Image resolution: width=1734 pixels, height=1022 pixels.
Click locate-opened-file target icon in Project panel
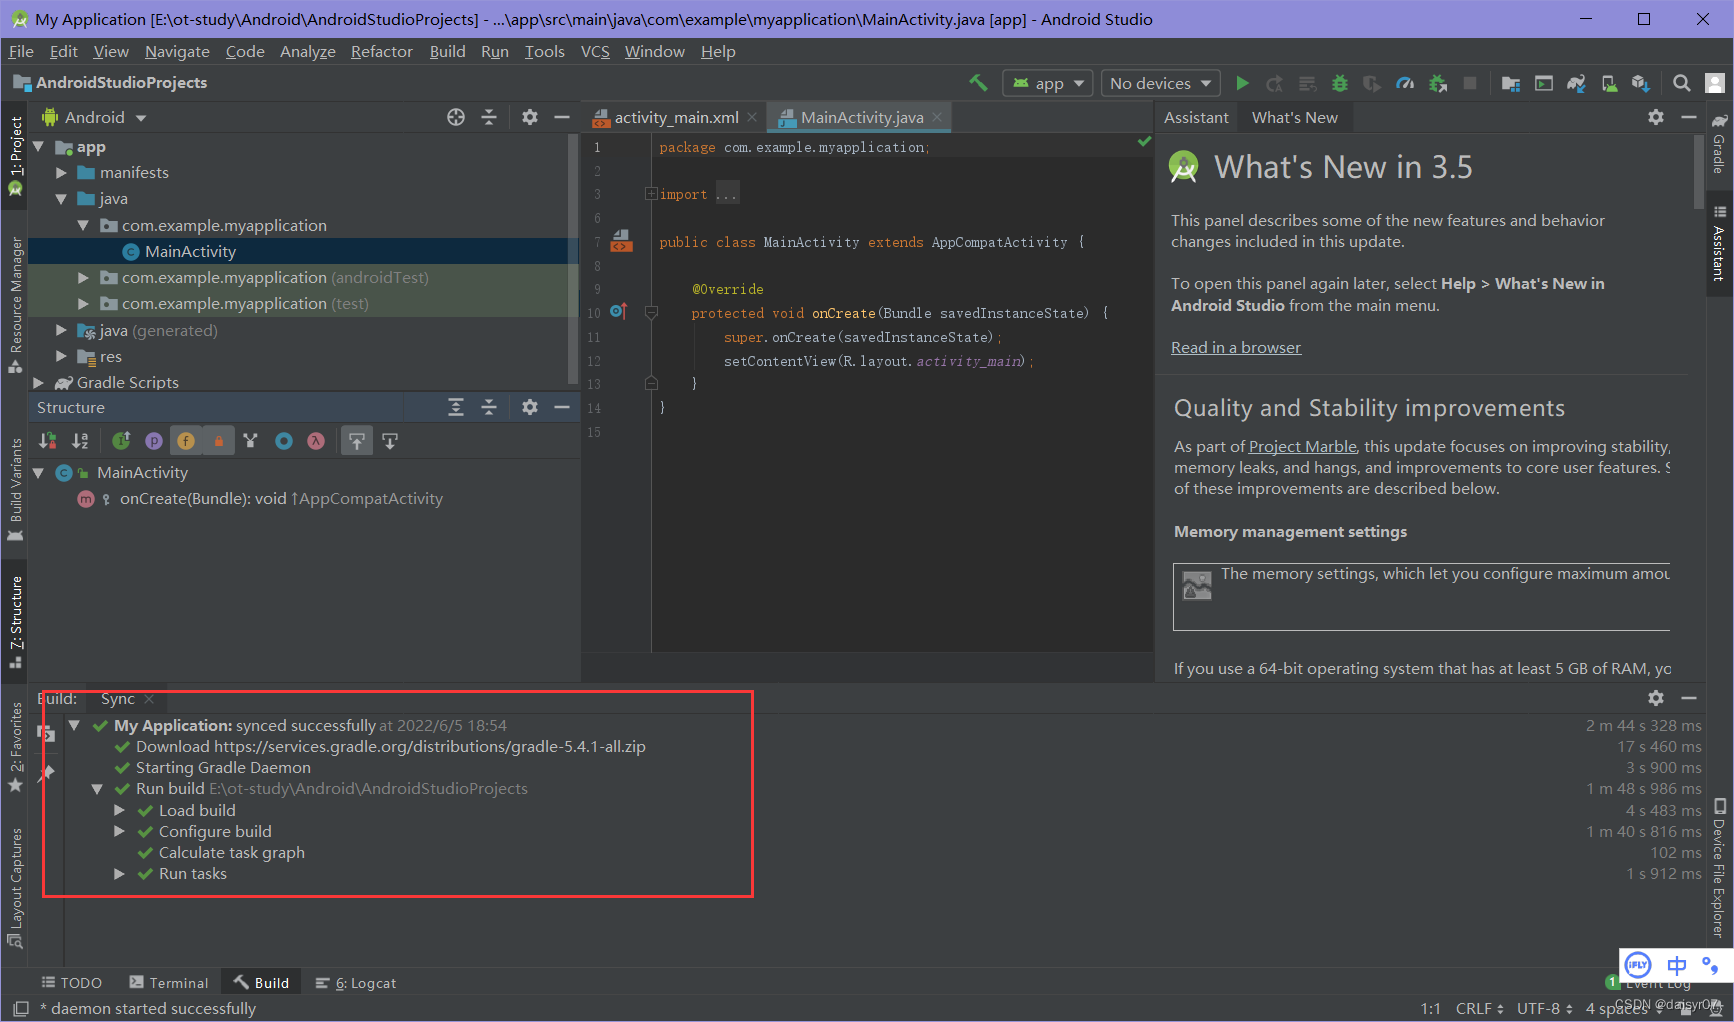click(456, 117)
